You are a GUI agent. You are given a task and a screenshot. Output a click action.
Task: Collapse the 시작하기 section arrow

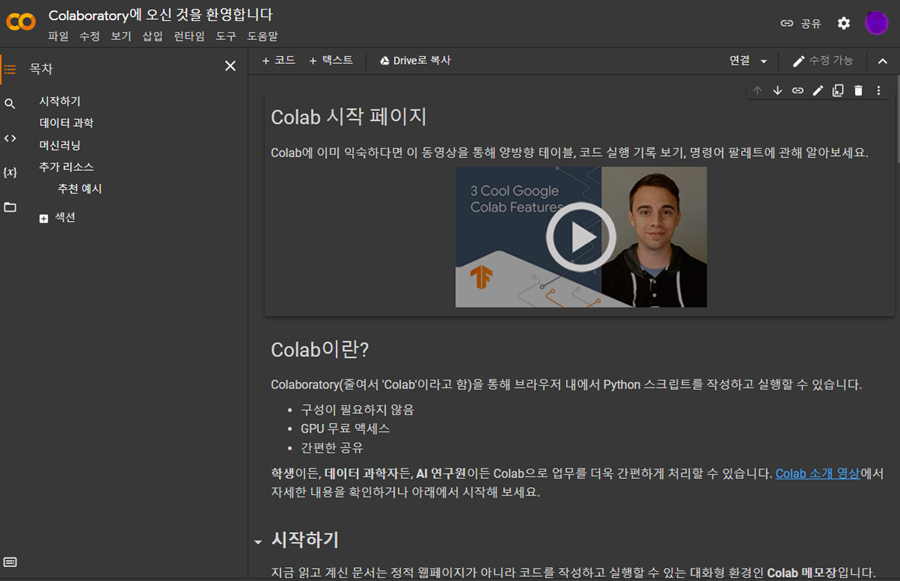point(258,541)
